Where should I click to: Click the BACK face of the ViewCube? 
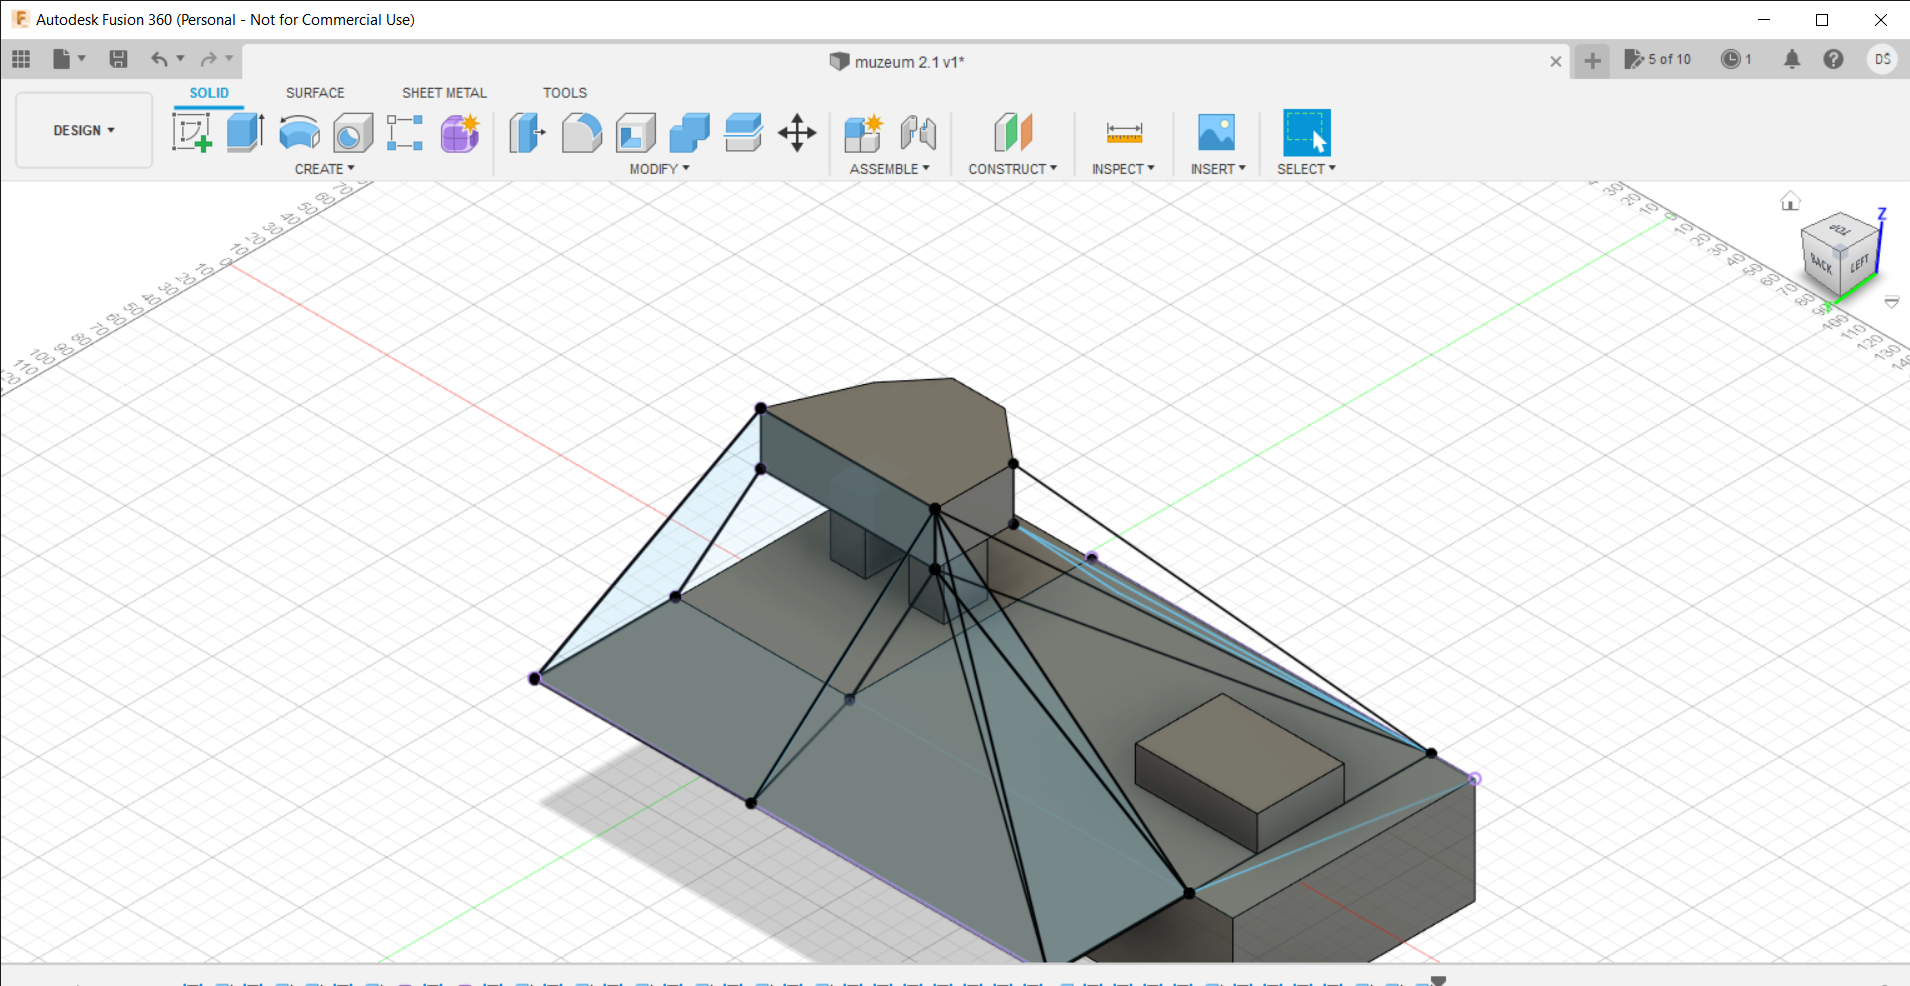1821,265
